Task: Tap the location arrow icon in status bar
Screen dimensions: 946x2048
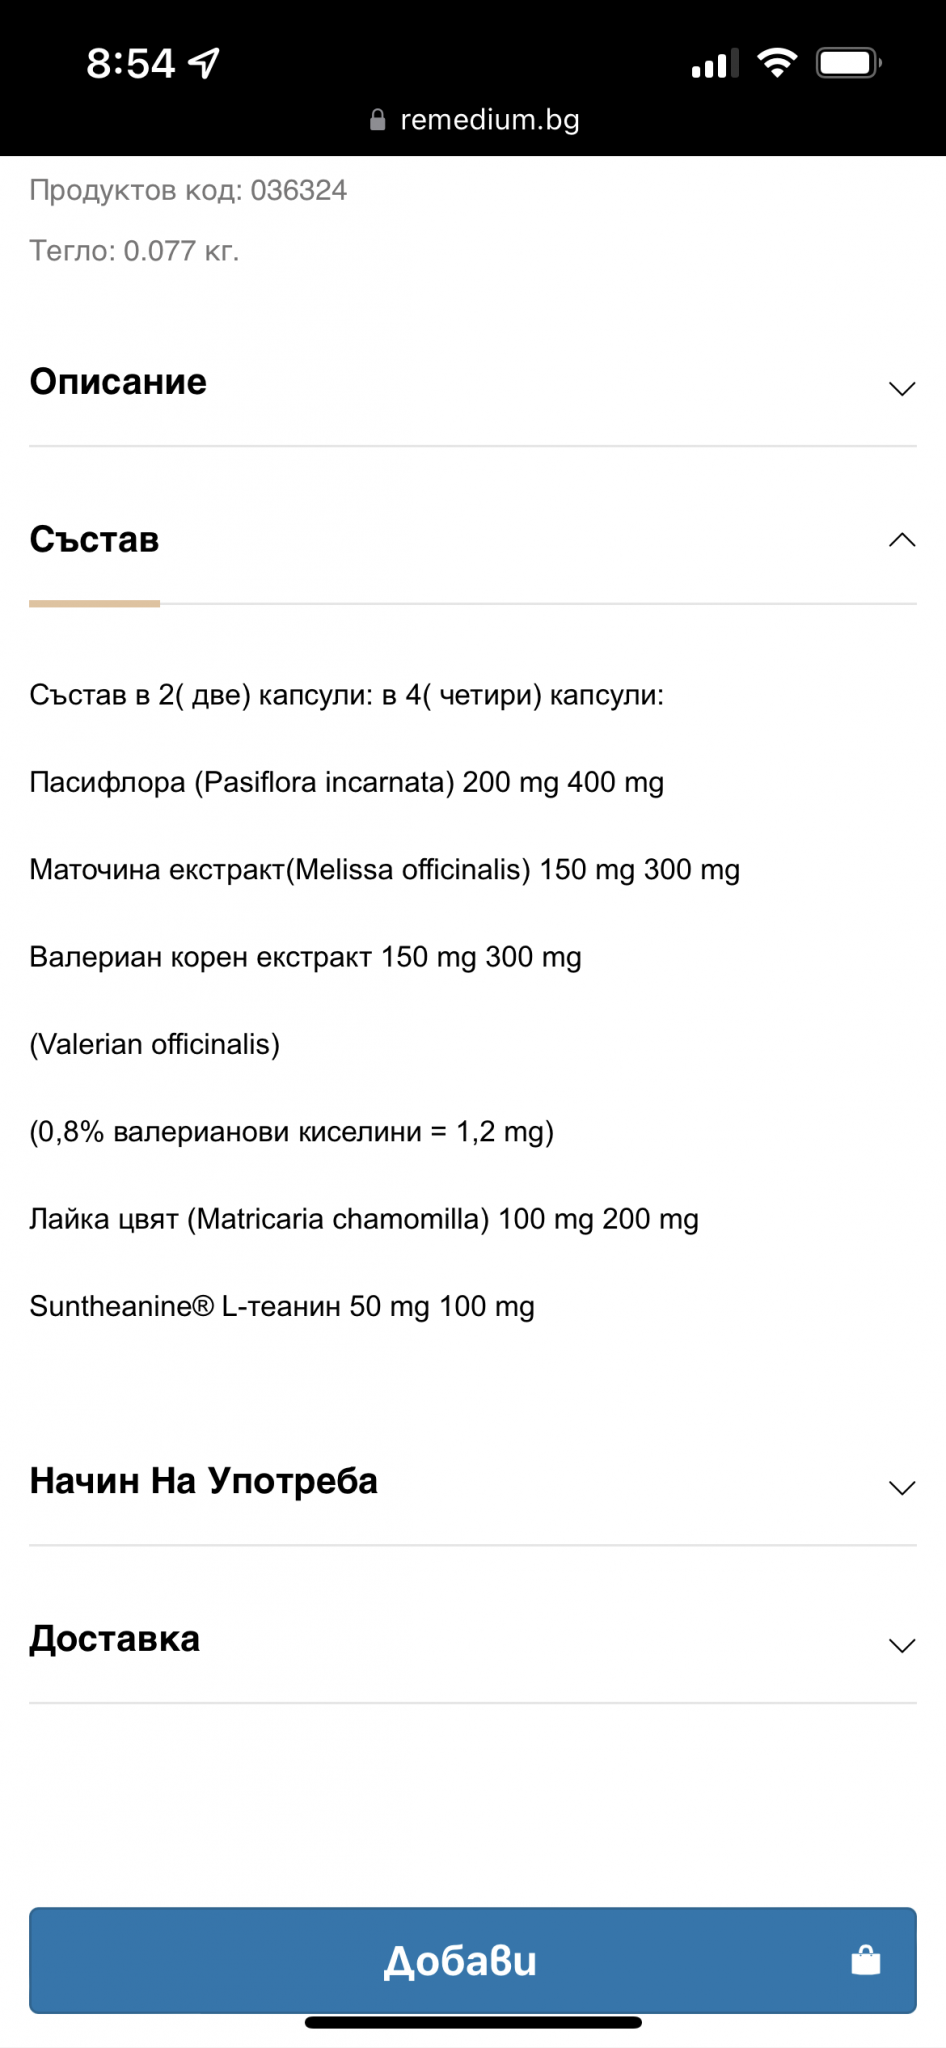Action: tap(204, 63)
